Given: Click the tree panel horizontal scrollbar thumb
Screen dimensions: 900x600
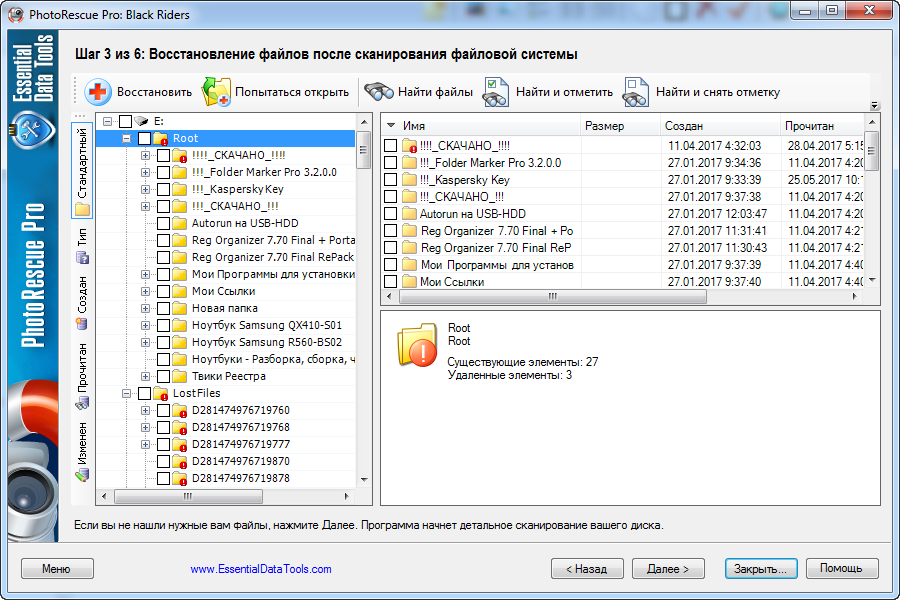Looking at the screenshot, I should [x=188, y=496].
